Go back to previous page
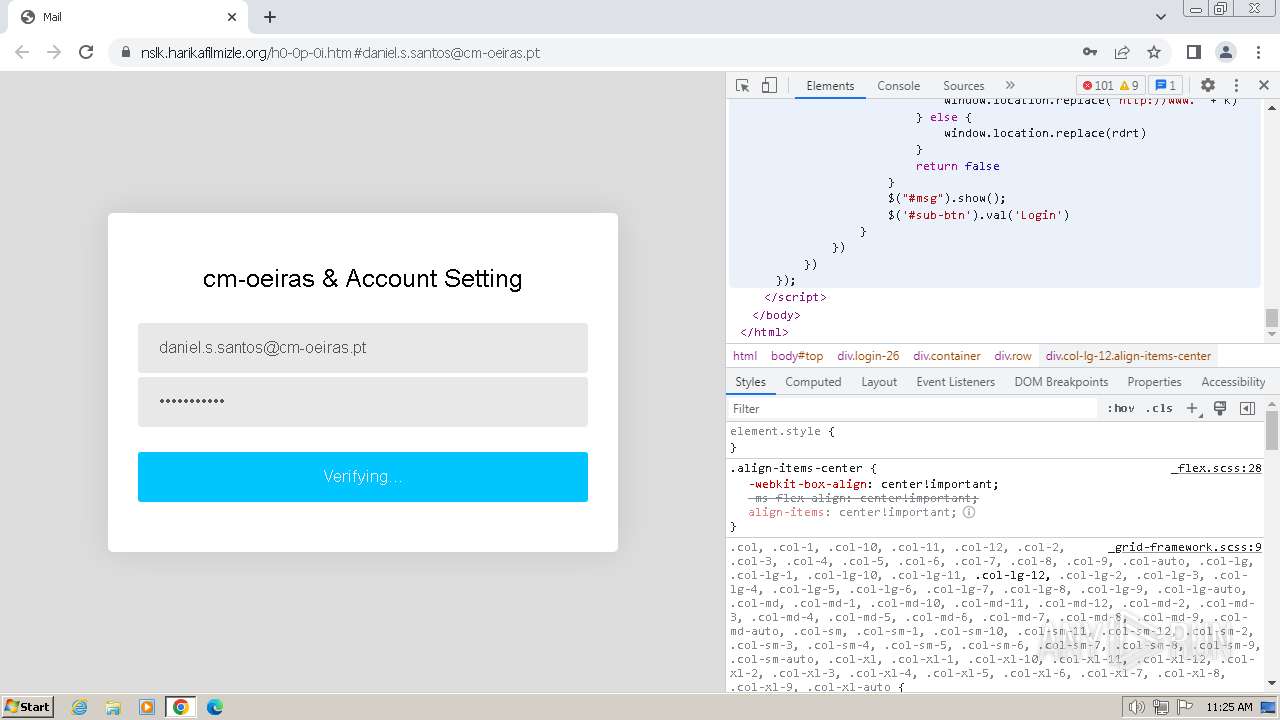 click(x=22, y=52)
